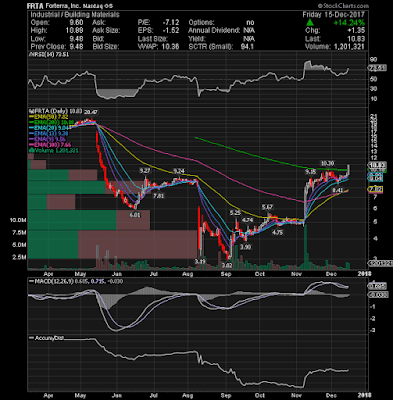Click the Jul label below the price chart
Image resolution: width=393 pixels, height=400 pixels.
[x=154, y=274]
